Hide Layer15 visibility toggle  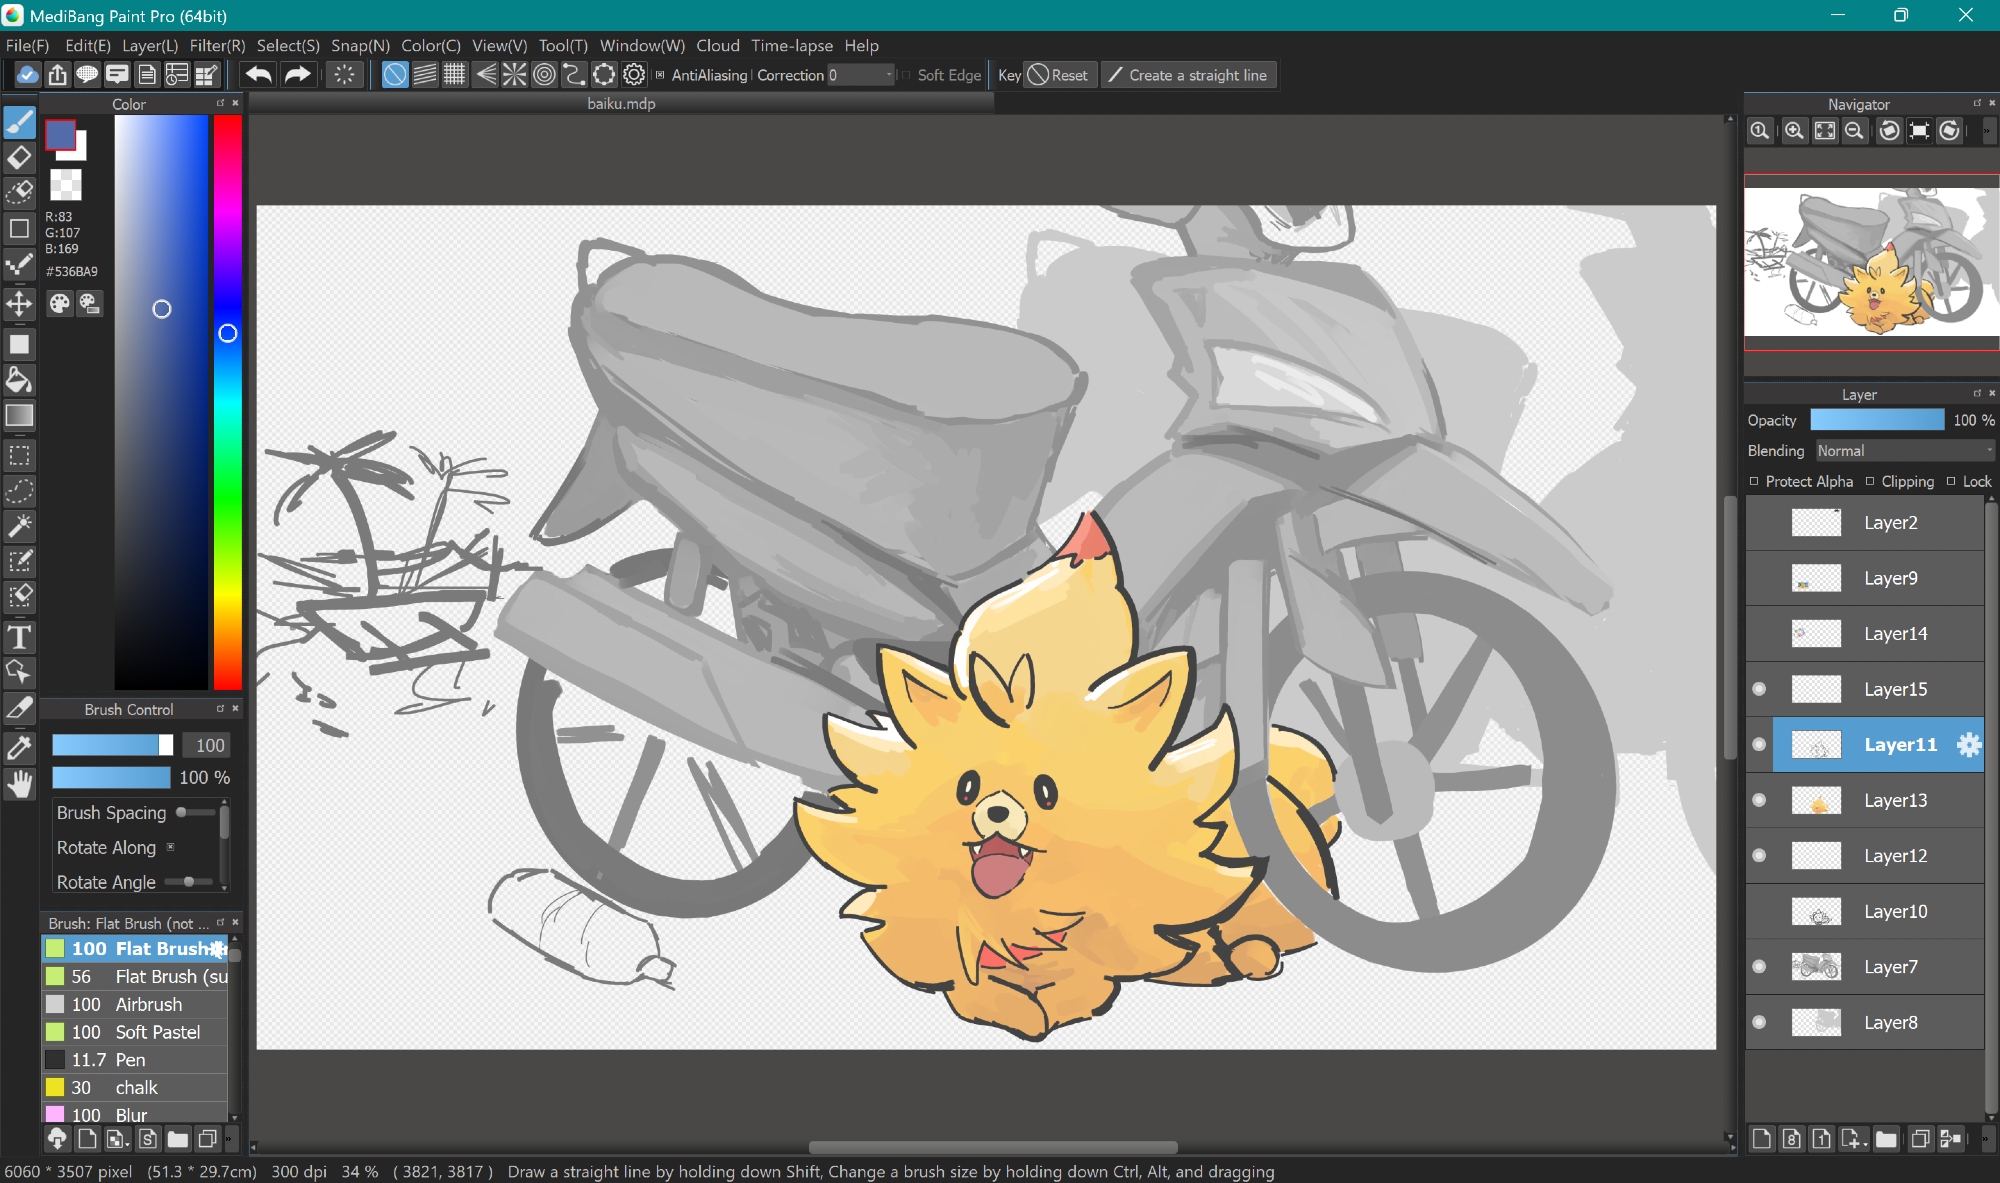pos(1759,689)
